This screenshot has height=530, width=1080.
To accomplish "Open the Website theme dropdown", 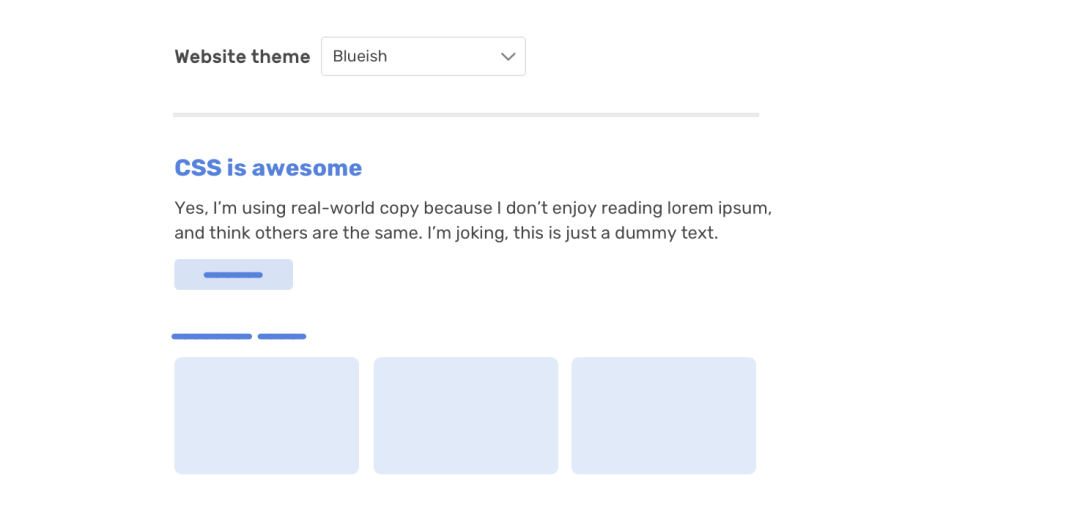I will [423, 57].
